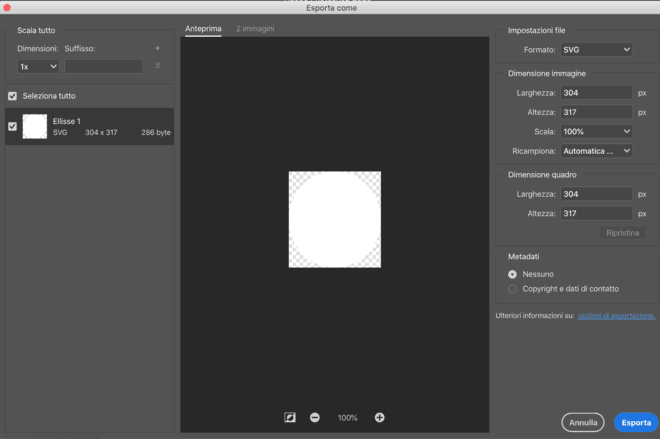
Task: Choose Copyright e dati di contatto radio
Action: click(513, 289)
